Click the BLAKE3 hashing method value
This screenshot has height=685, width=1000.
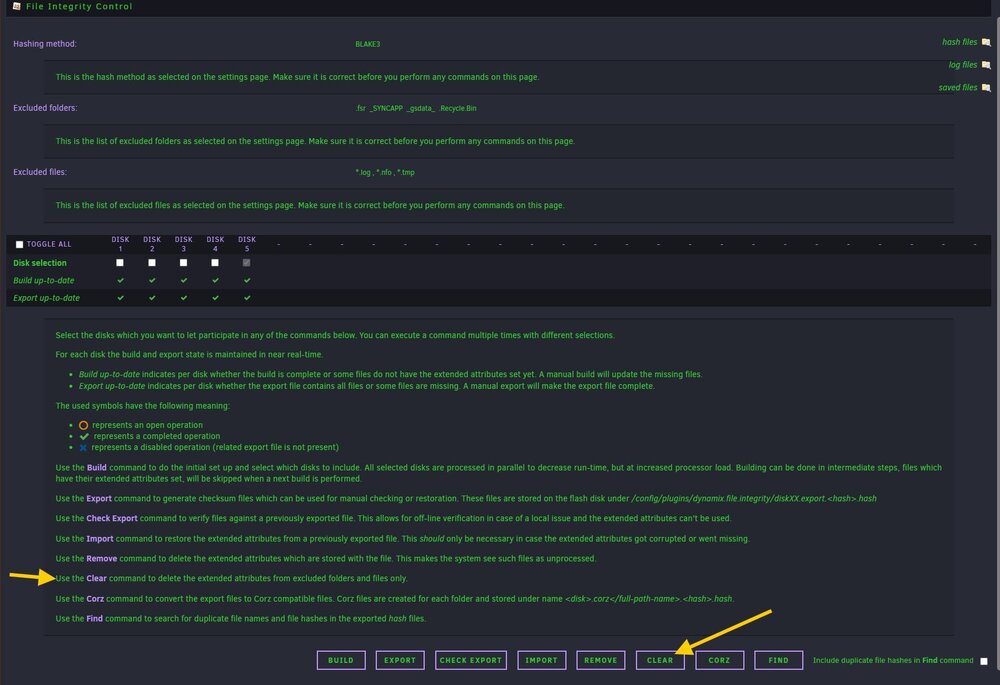coord(367,44)
